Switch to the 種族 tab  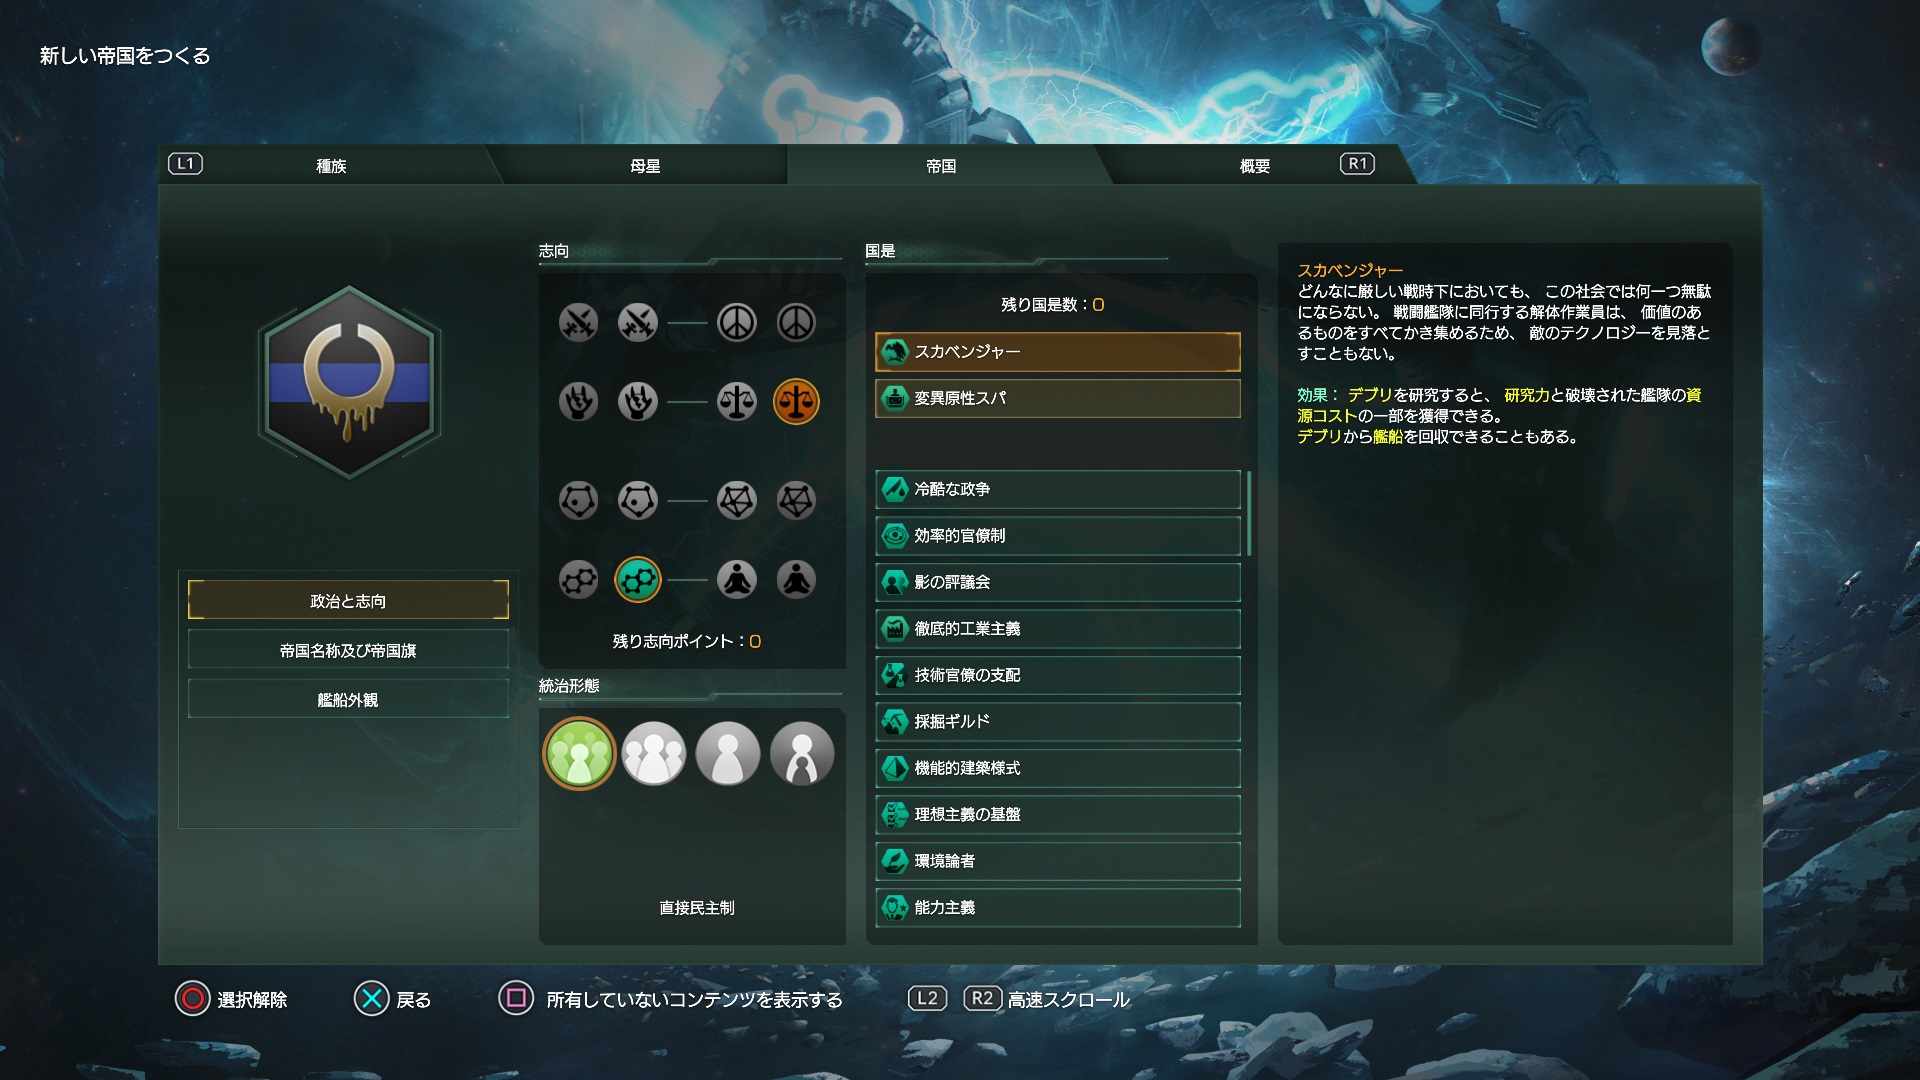(331, 166)
